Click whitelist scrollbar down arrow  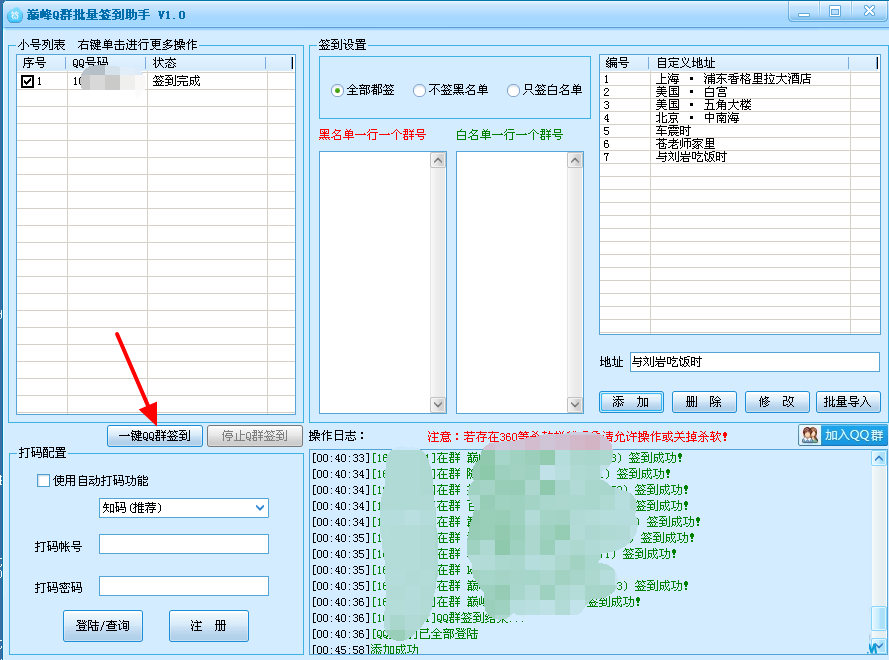pos(575,404)
